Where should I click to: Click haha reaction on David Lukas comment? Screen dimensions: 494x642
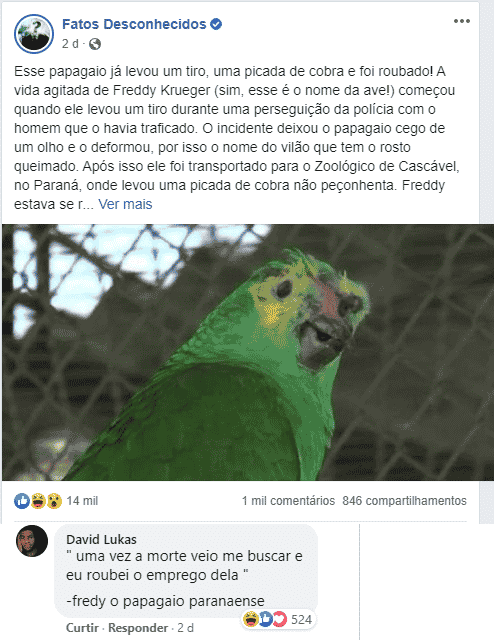click(x=250, y=619)
